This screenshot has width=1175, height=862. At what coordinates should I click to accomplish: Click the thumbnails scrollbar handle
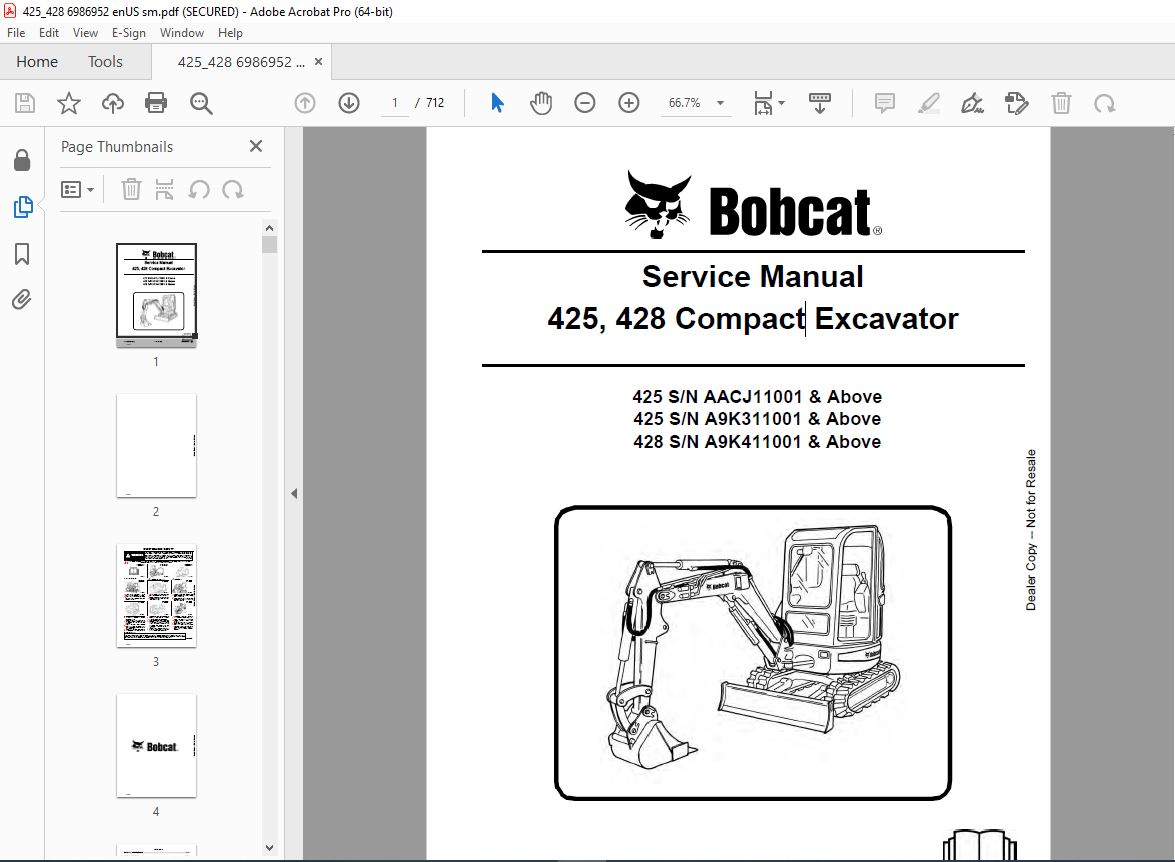pyautogui.click(x=270, y=244)
